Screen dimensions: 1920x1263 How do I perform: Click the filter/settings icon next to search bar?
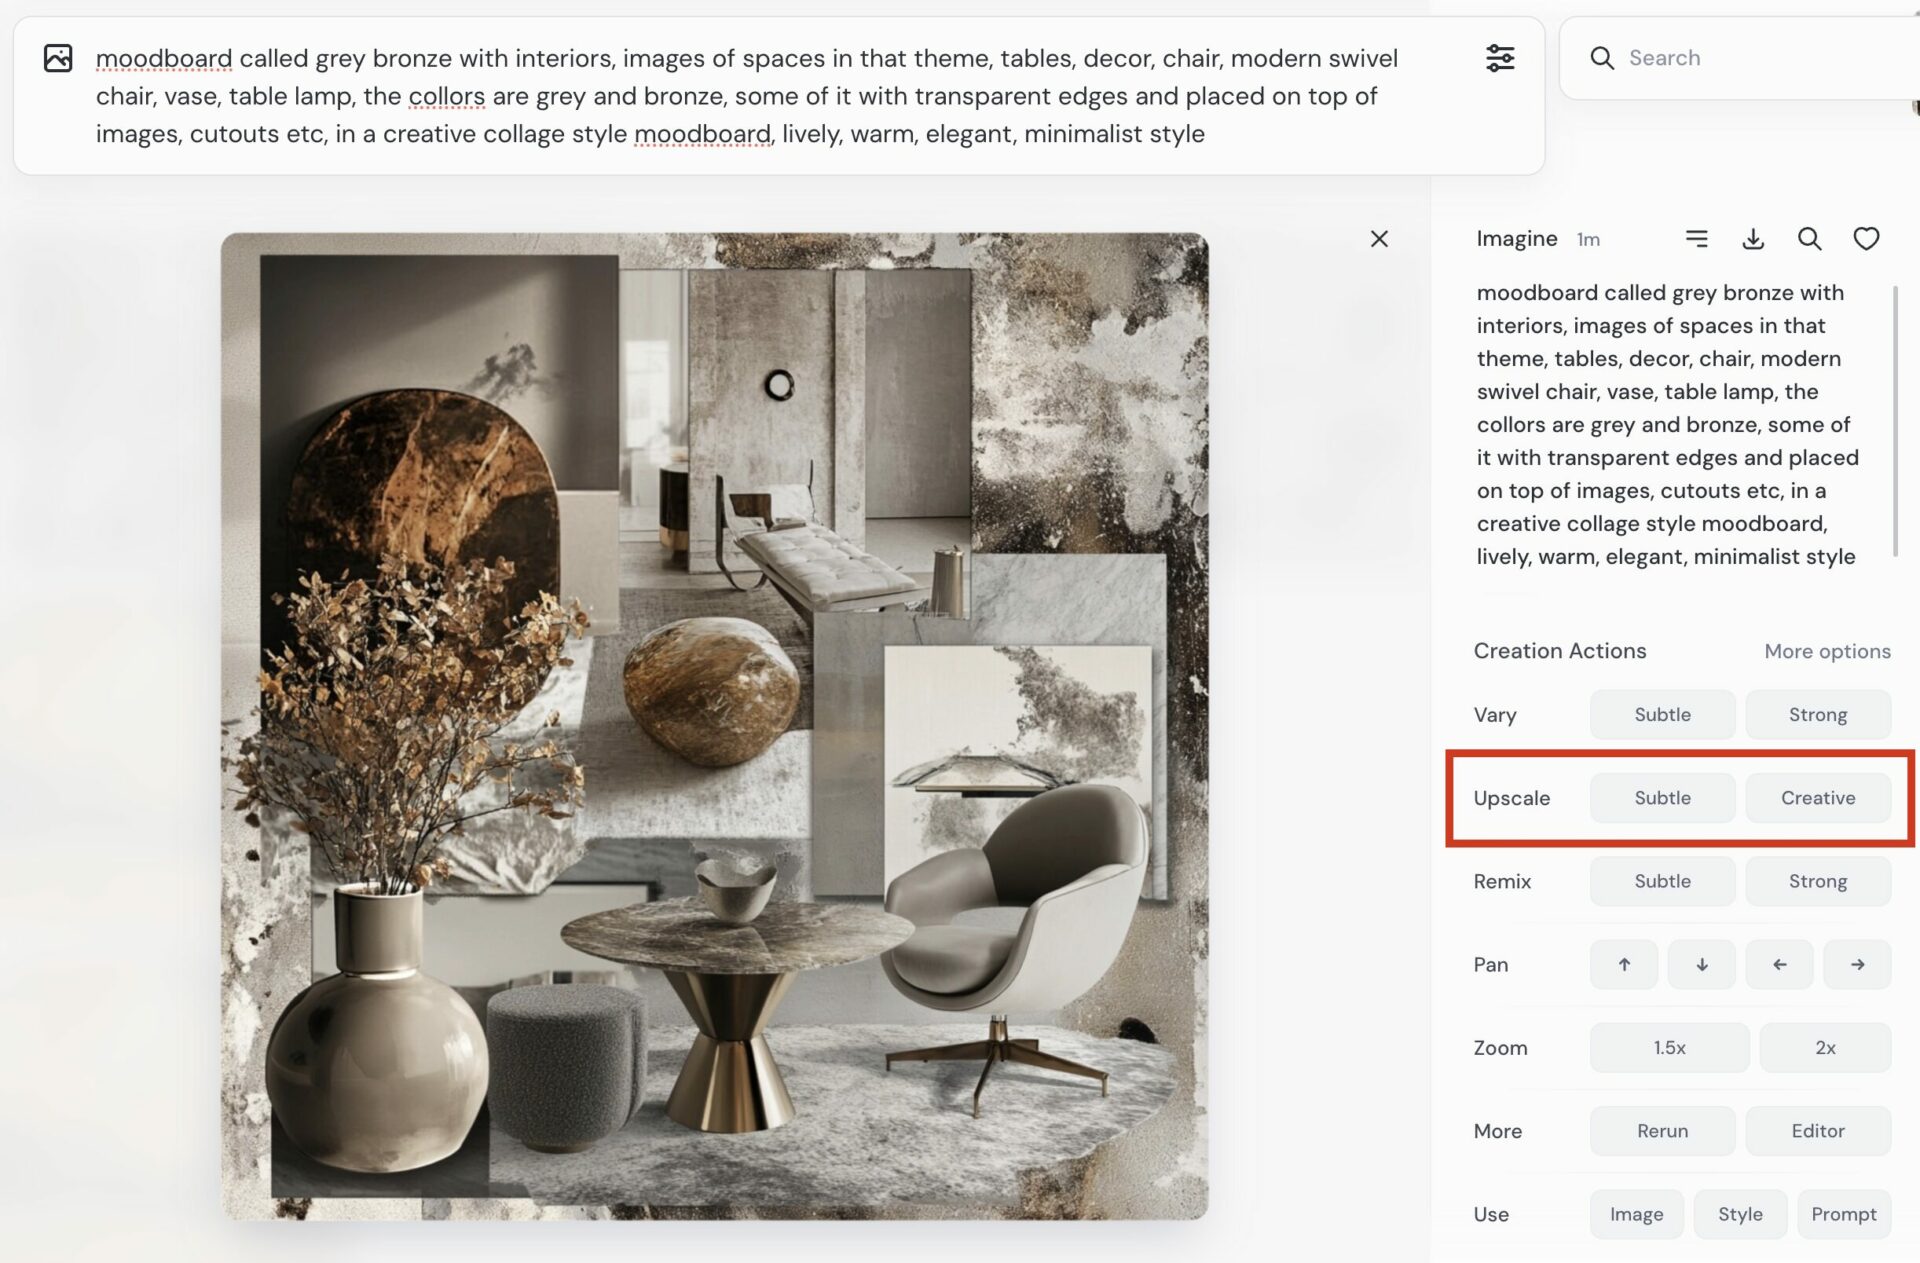click(x=1499, y=56)
